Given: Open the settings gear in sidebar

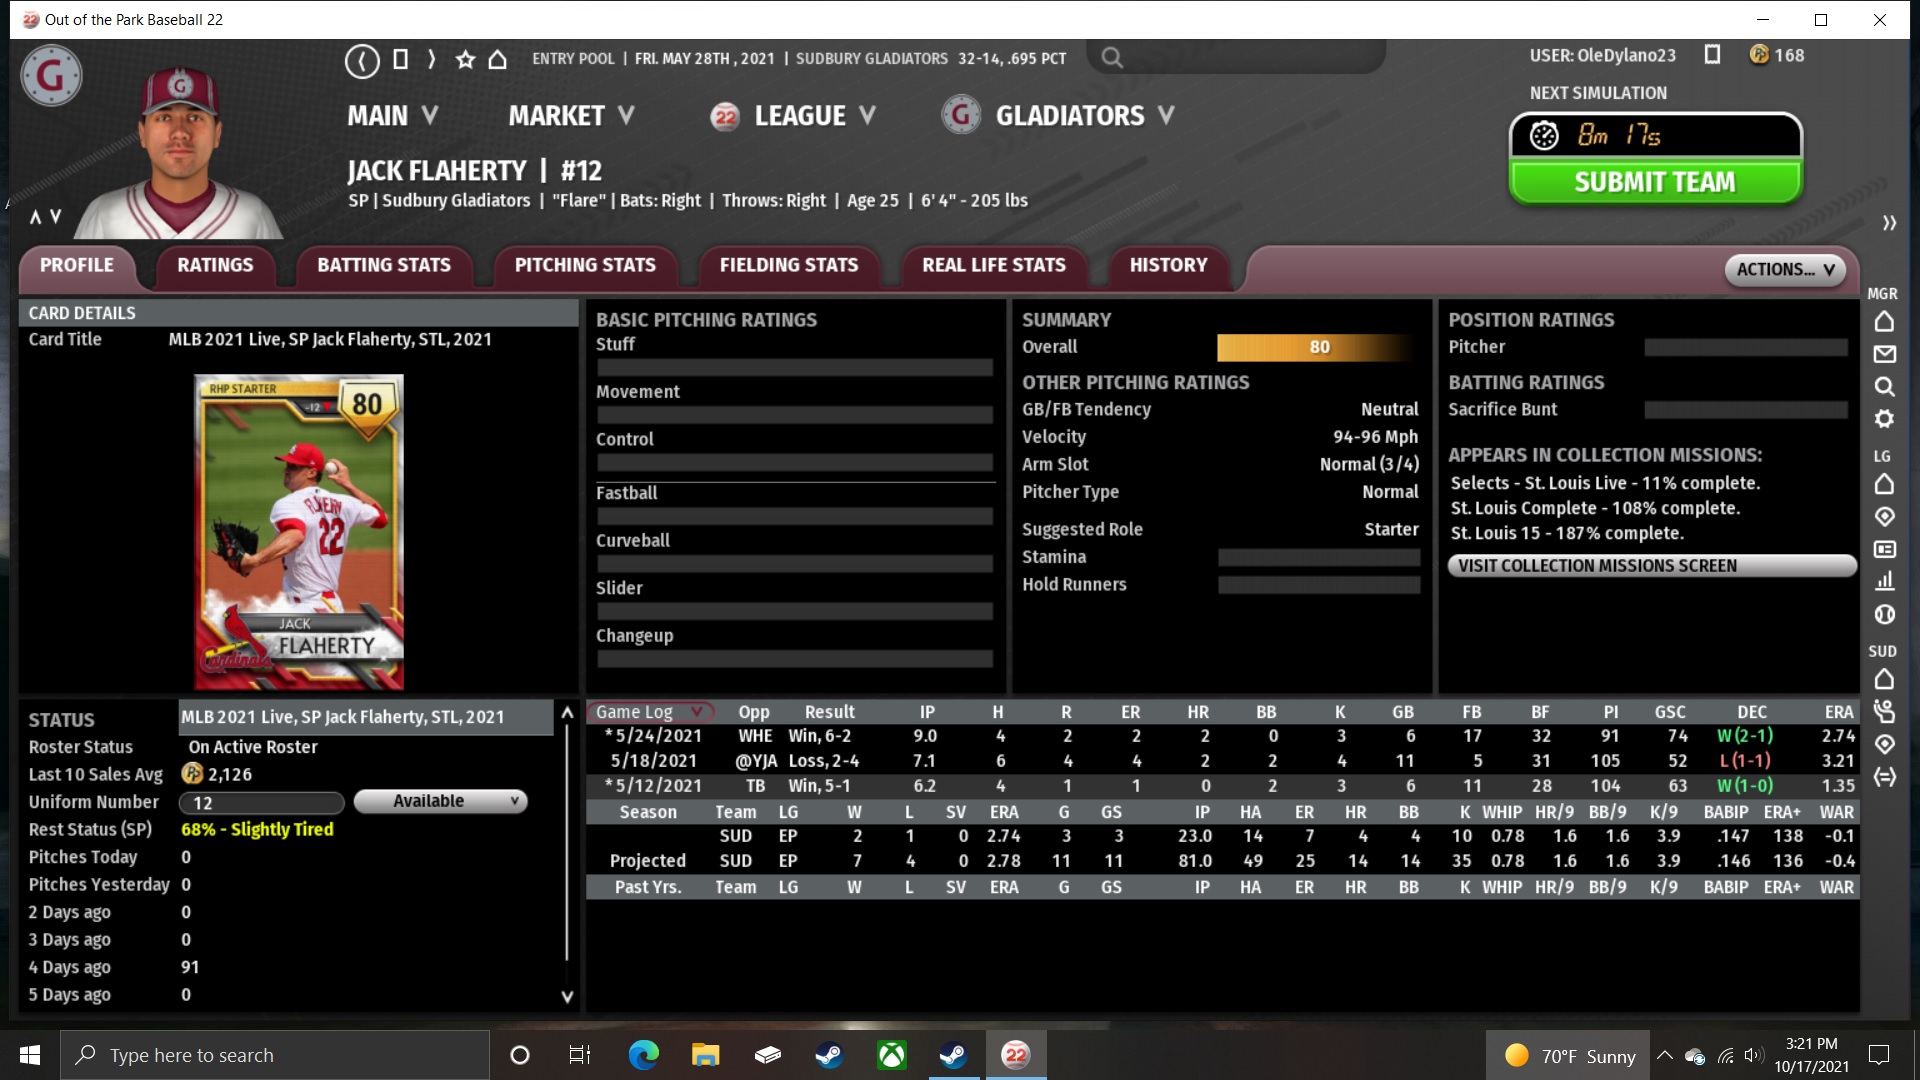Looking at the screenshot, I should (1884, 419).
